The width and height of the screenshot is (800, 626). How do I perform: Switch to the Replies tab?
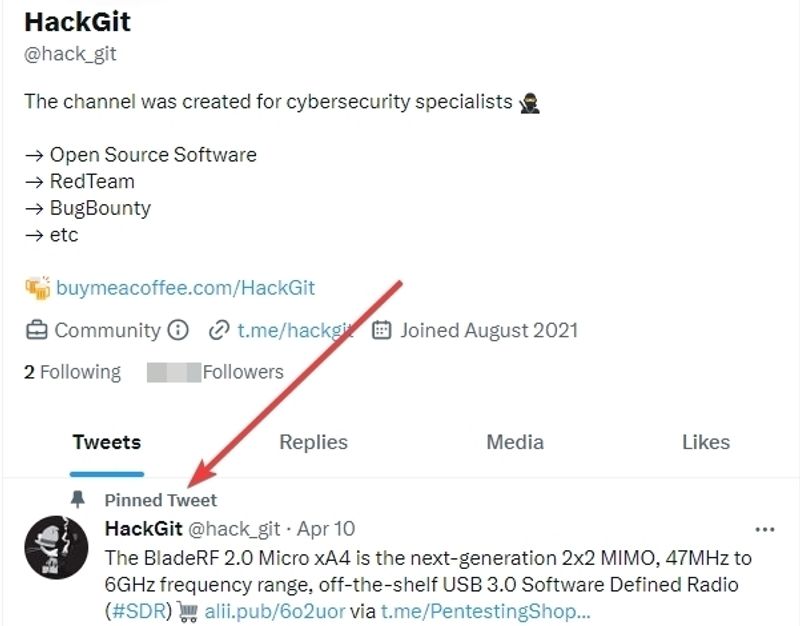(x=313, y=442)
